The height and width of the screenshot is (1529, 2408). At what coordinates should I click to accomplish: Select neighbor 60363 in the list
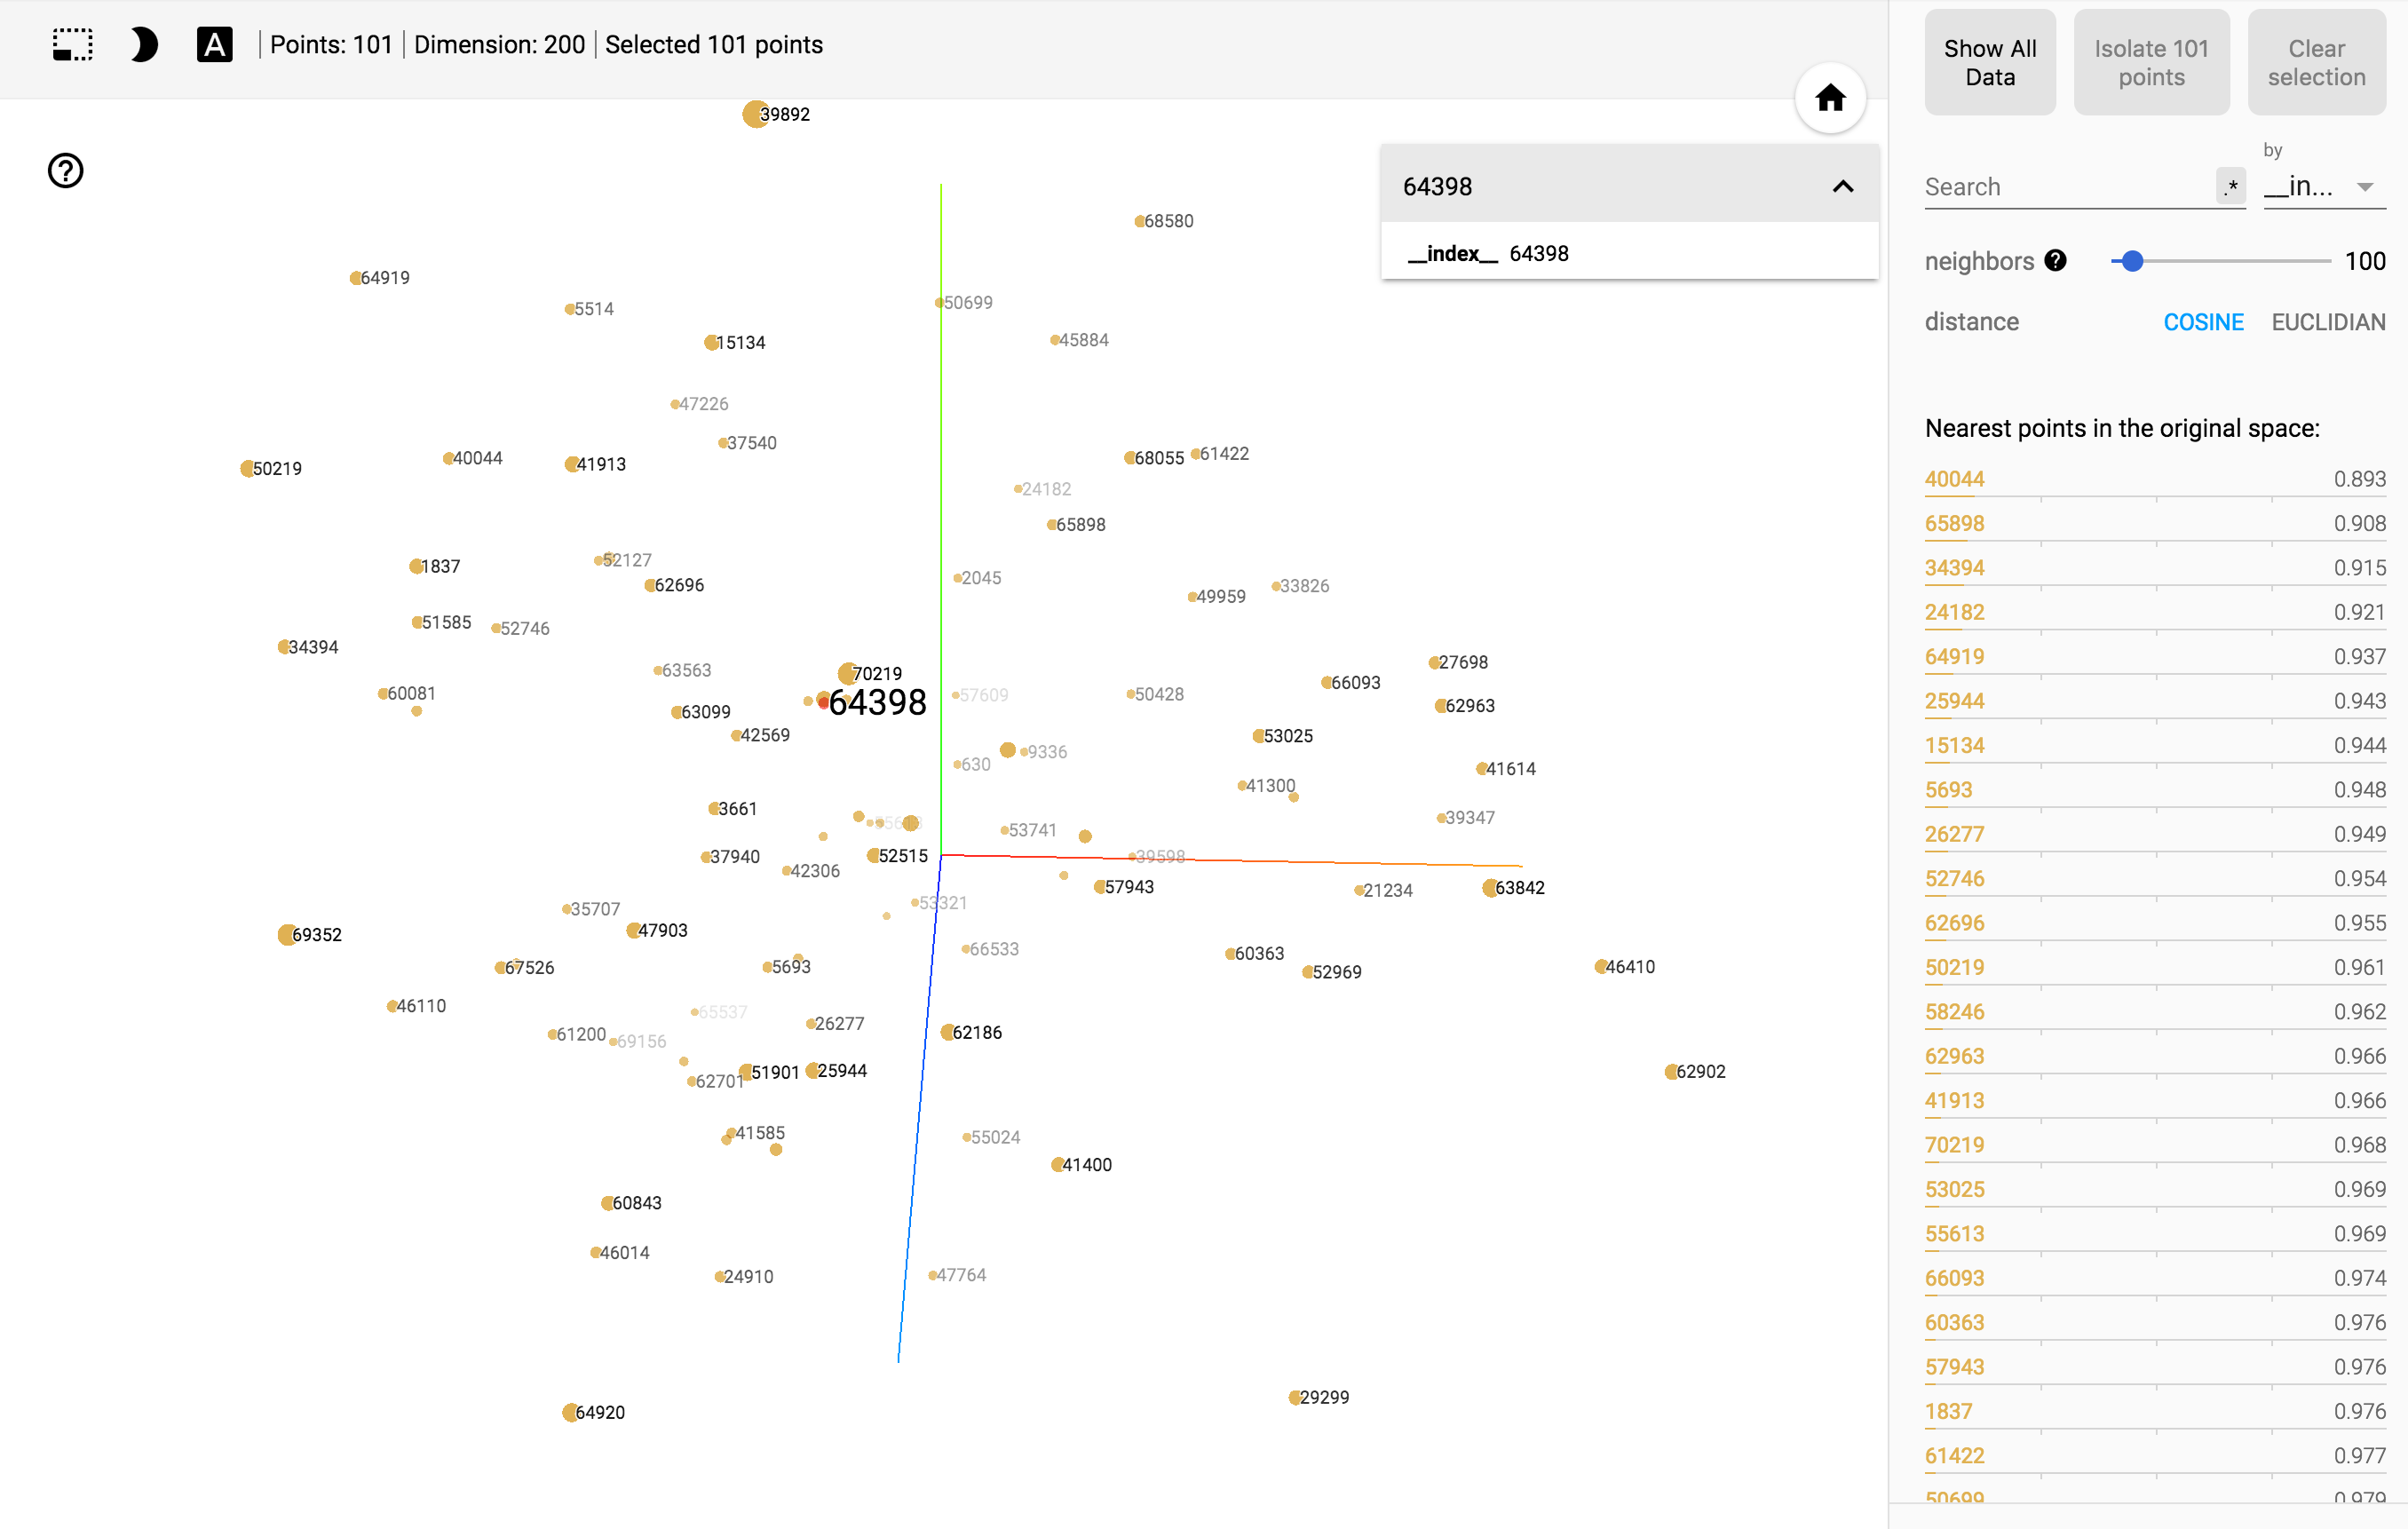point(2155,1323)
